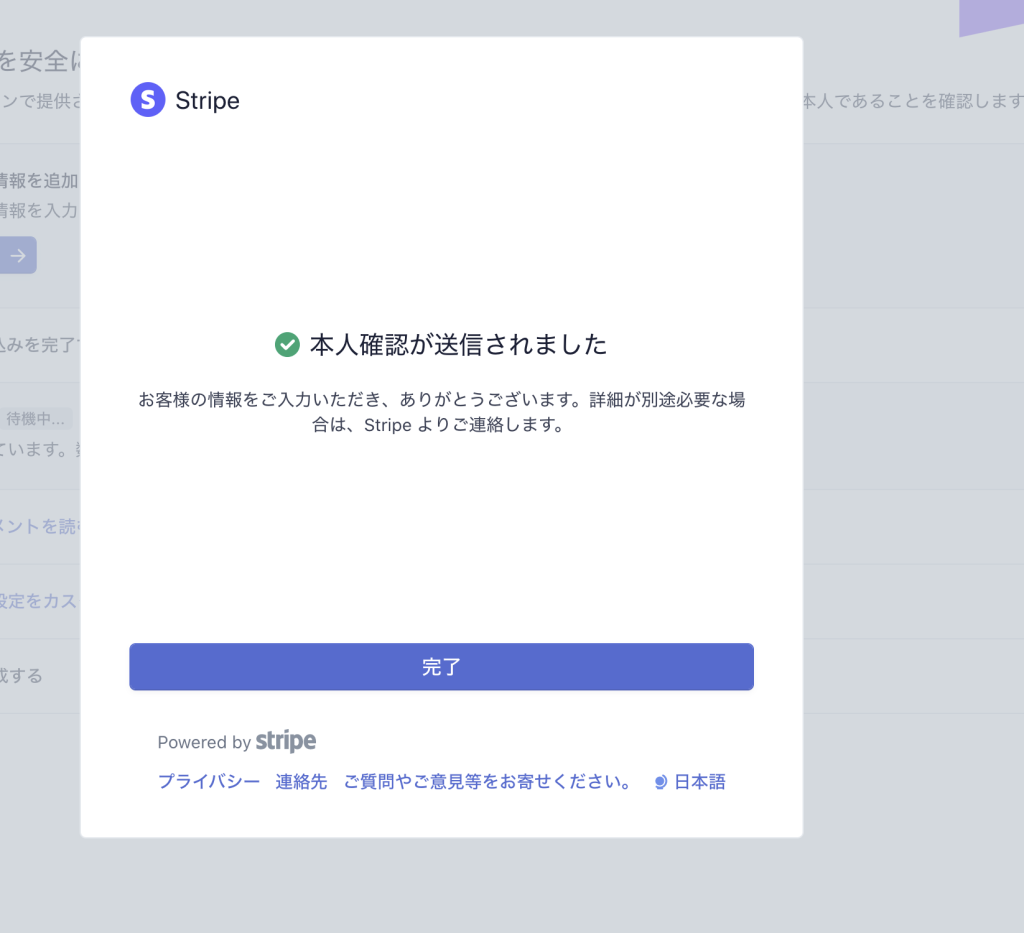Click the purple shape in top-right corner
The image size is (1024, 933).
pyautogui.click(x=990, y=17)
